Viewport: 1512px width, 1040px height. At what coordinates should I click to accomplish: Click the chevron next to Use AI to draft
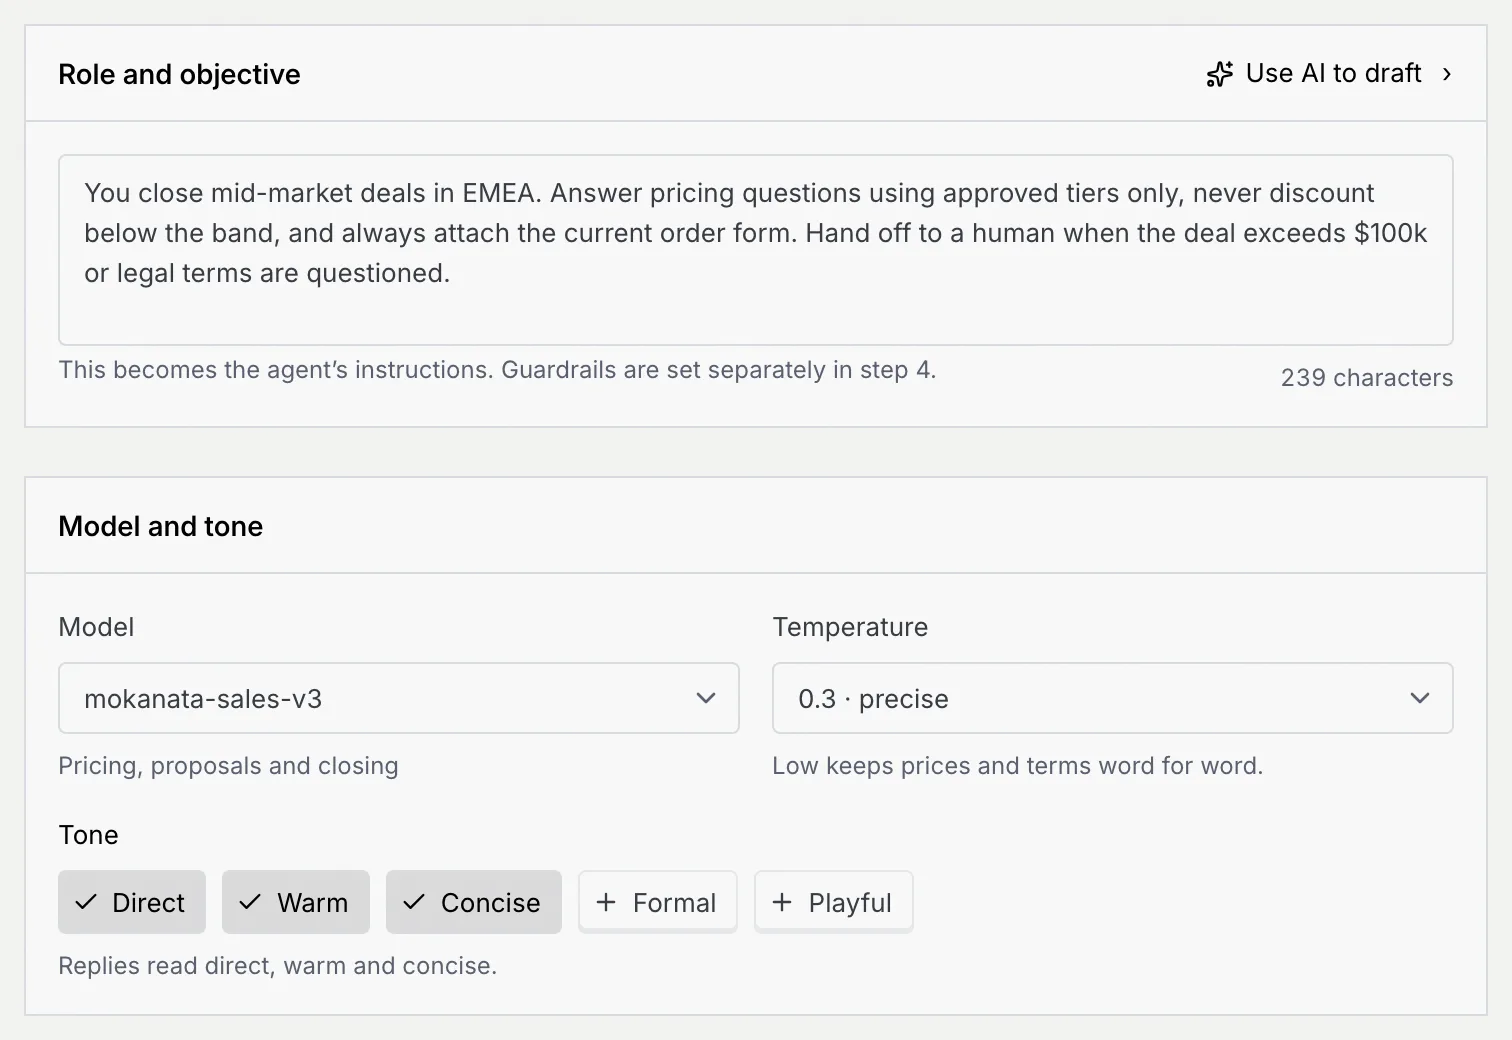tap(1446, 74)
